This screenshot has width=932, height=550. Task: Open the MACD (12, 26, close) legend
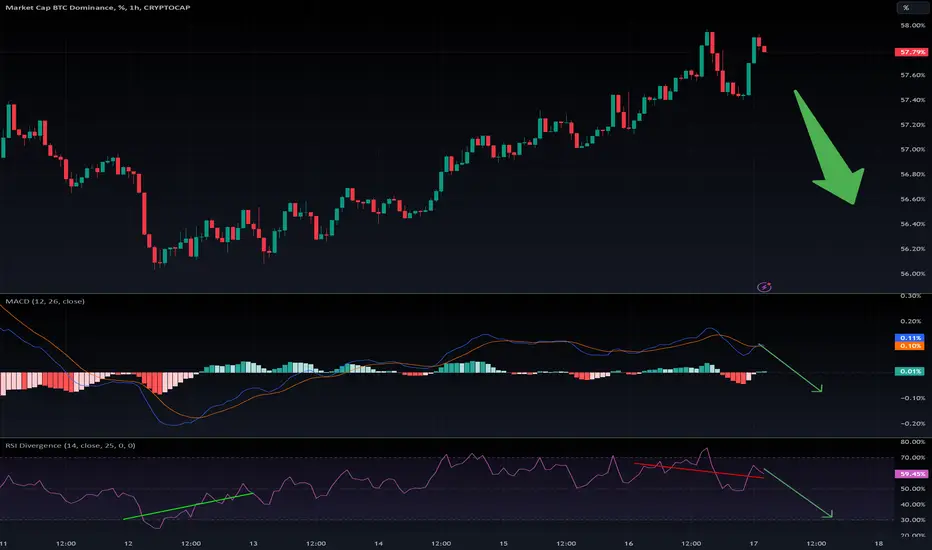45,301
